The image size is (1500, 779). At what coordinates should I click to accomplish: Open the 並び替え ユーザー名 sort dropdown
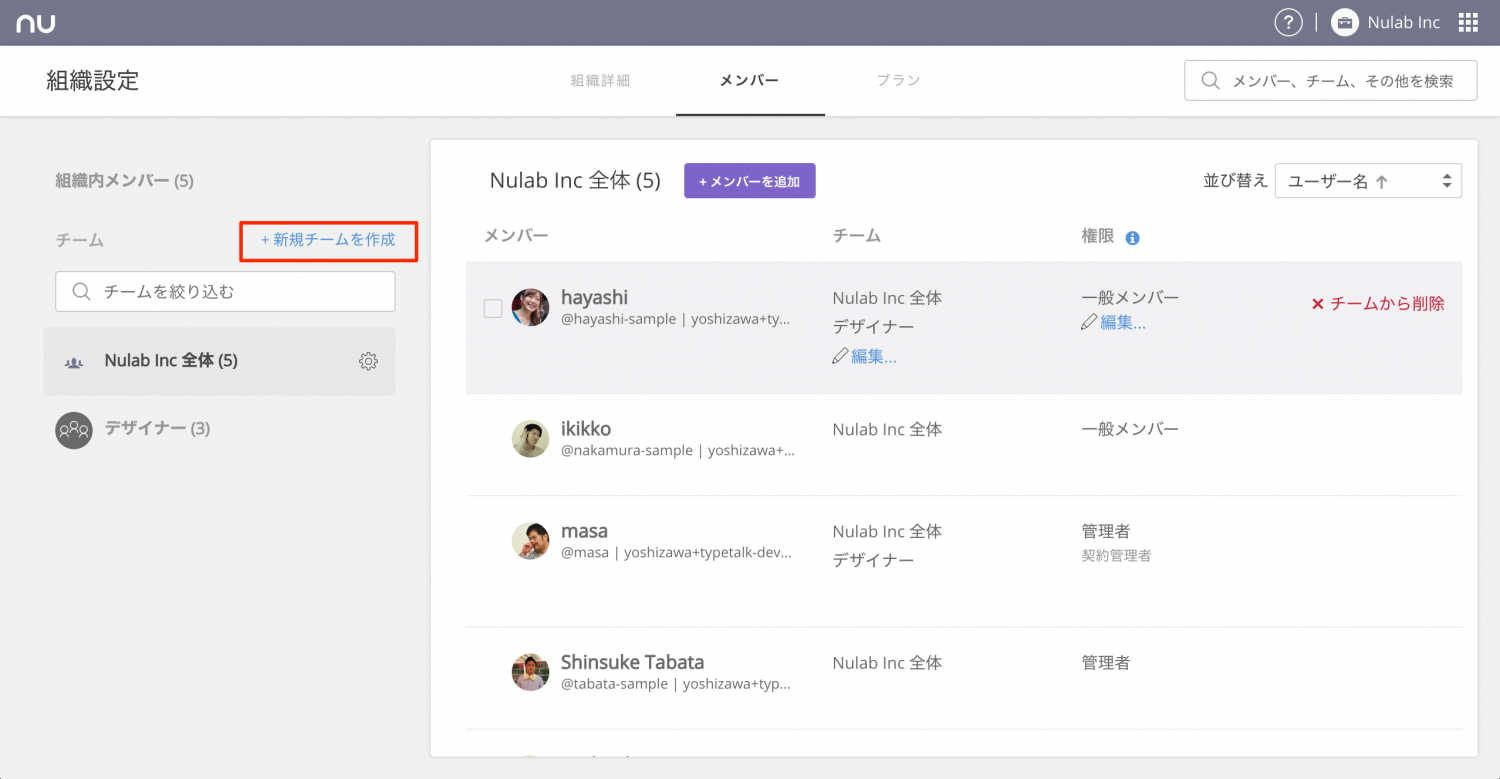[x=1368, y=181]
